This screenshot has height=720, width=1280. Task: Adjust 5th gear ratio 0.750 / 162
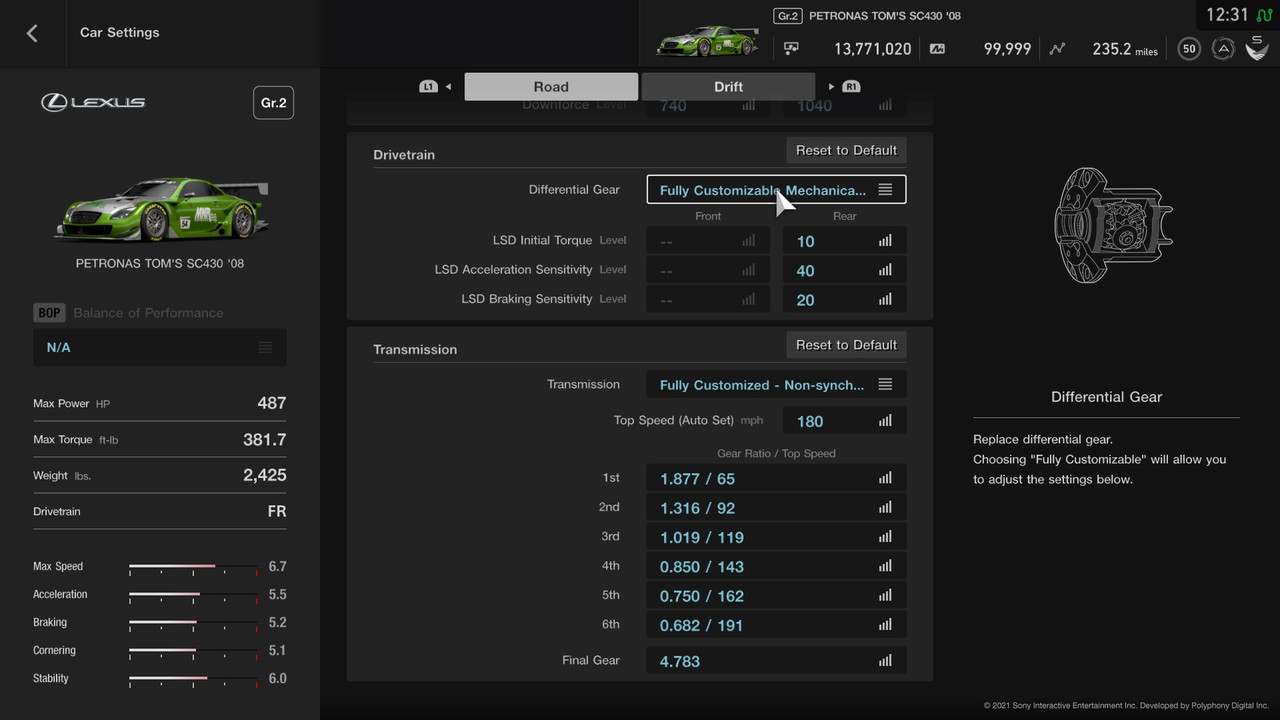pyautogui.click(x=776, y=595)
